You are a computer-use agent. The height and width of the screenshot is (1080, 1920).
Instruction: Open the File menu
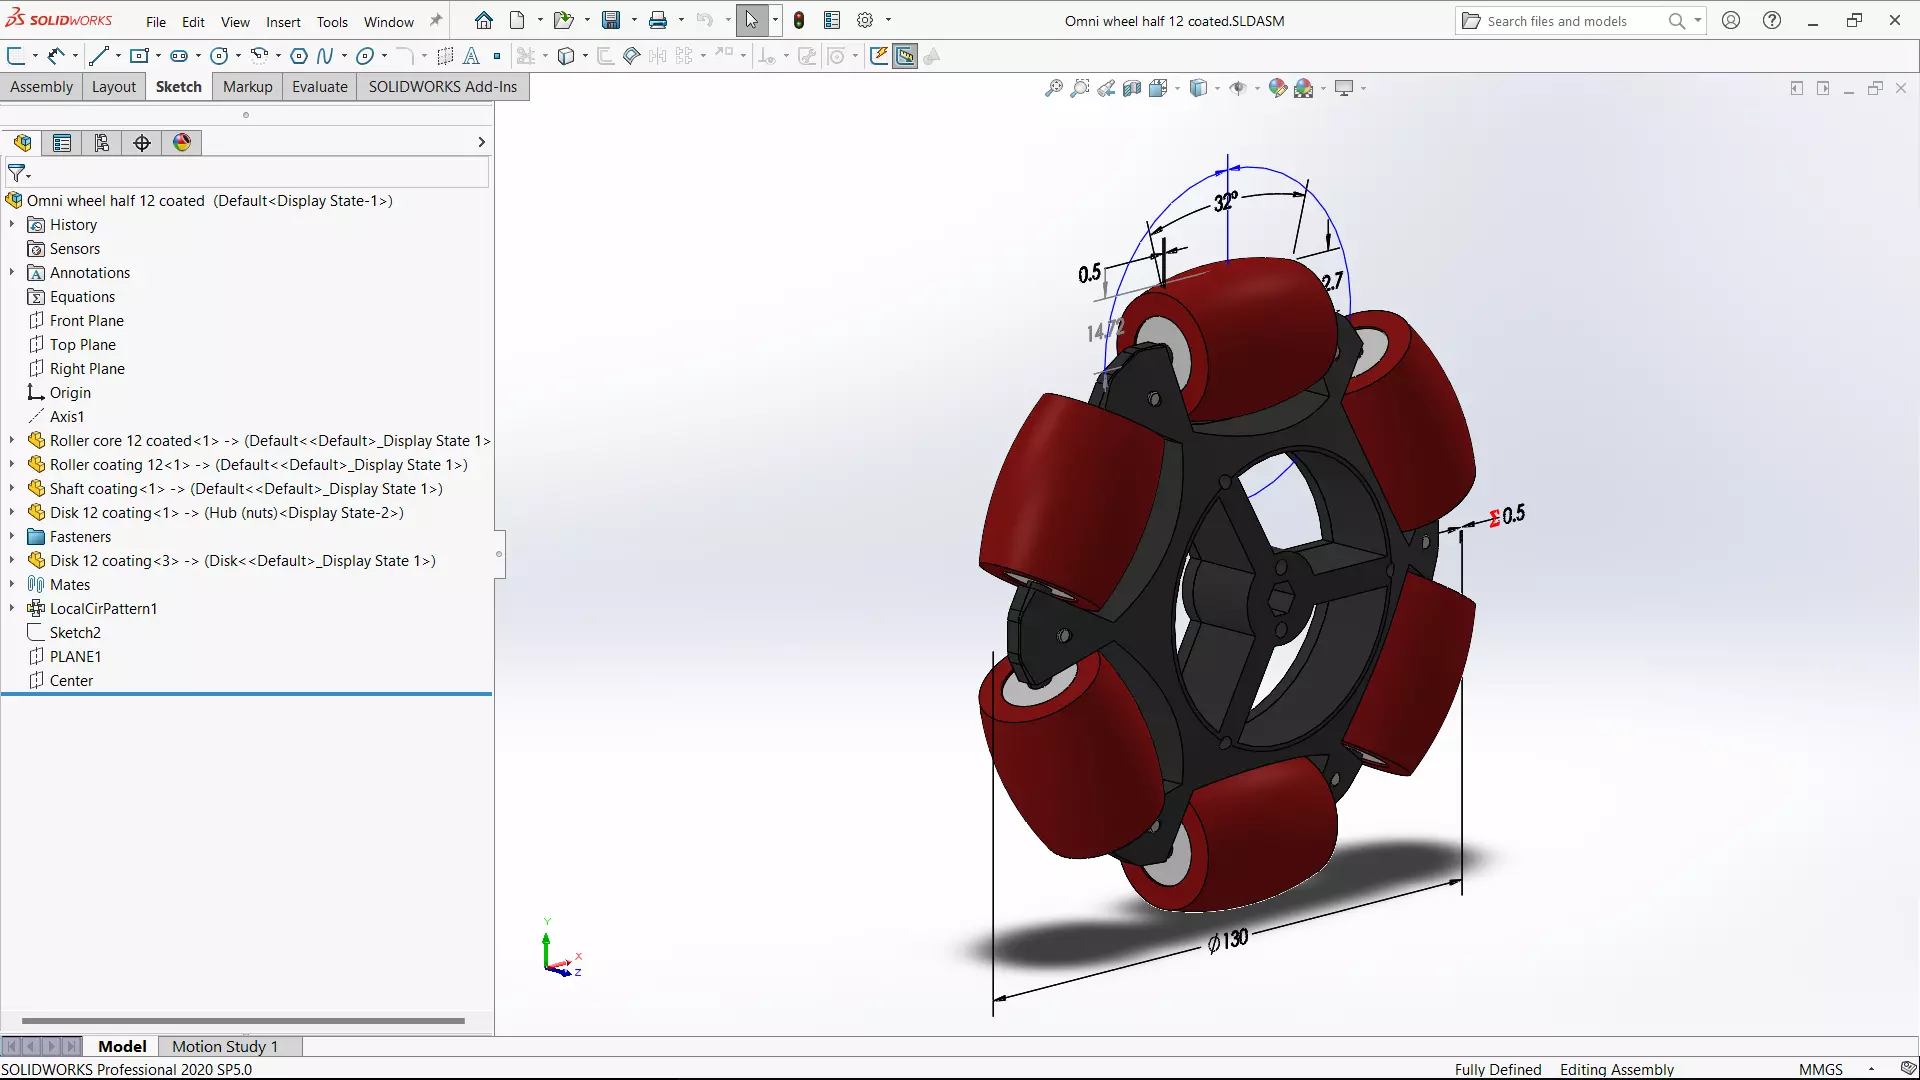point(156,22)
